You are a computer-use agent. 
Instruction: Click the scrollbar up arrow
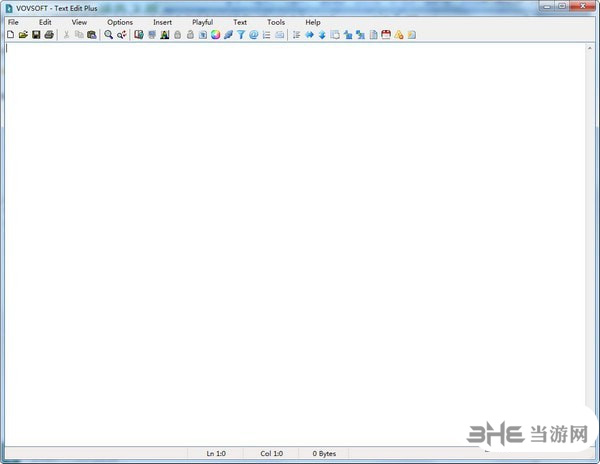(x=590, y=48)
